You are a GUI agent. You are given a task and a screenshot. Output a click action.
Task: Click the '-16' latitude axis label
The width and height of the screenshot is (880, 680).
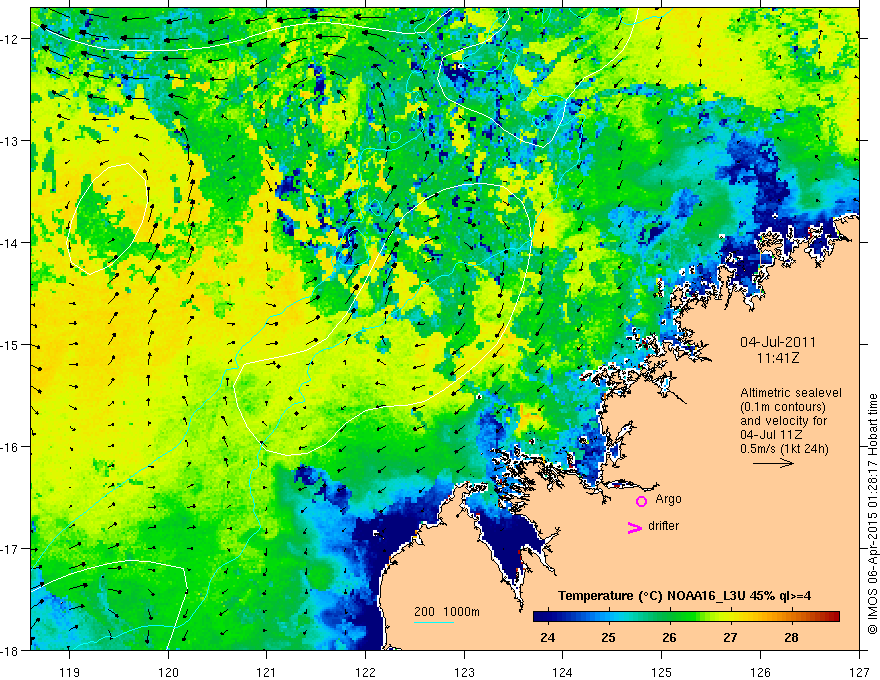[x=11, y=447]
